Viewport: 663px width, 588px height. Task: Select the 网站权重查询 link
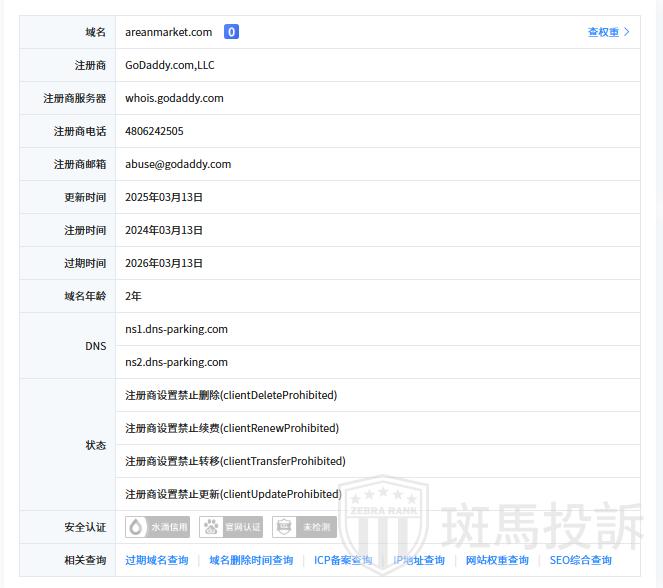497,560
